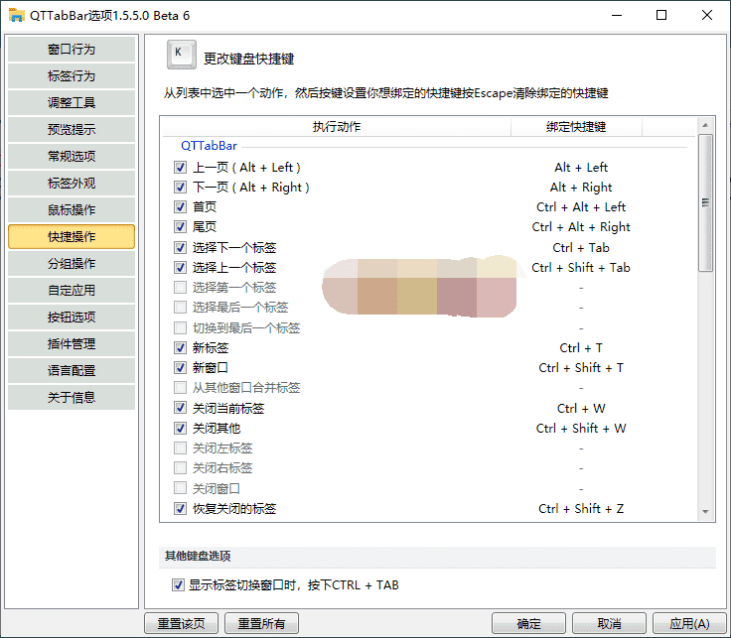Check the 关闭右标签 checkbox
Viewport: 731px width, 638px height.
180,468
